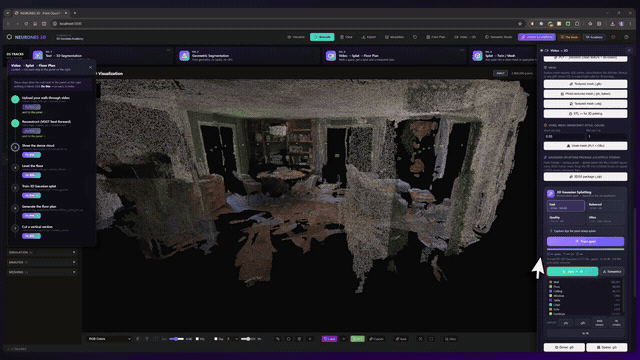Image resolution: width=640 pixels, height=360 pixels.
Task: Click the Voxel size input field
Action: point(564,136)
